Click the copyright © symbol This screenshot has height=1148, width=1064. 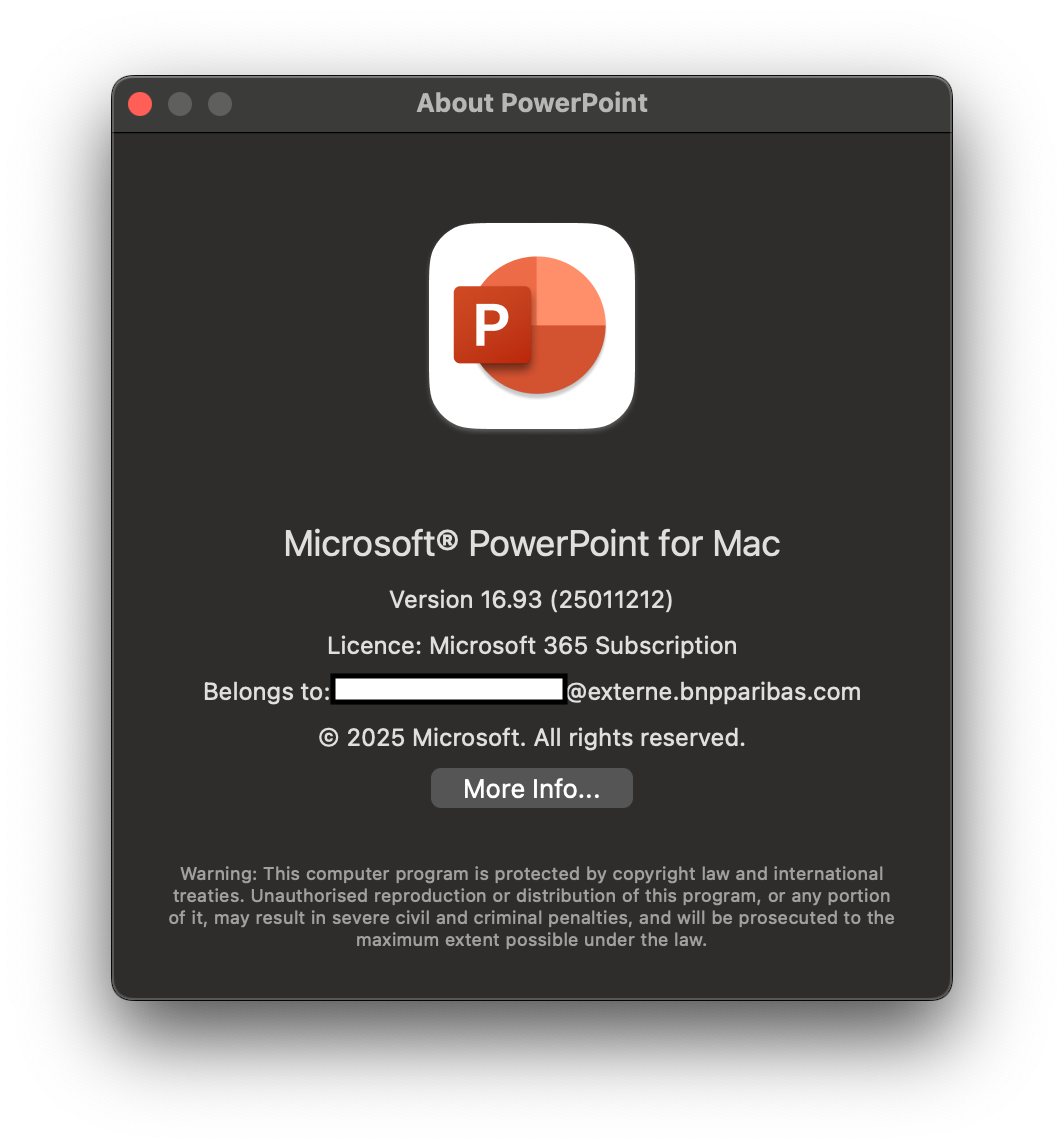(329, 738)
